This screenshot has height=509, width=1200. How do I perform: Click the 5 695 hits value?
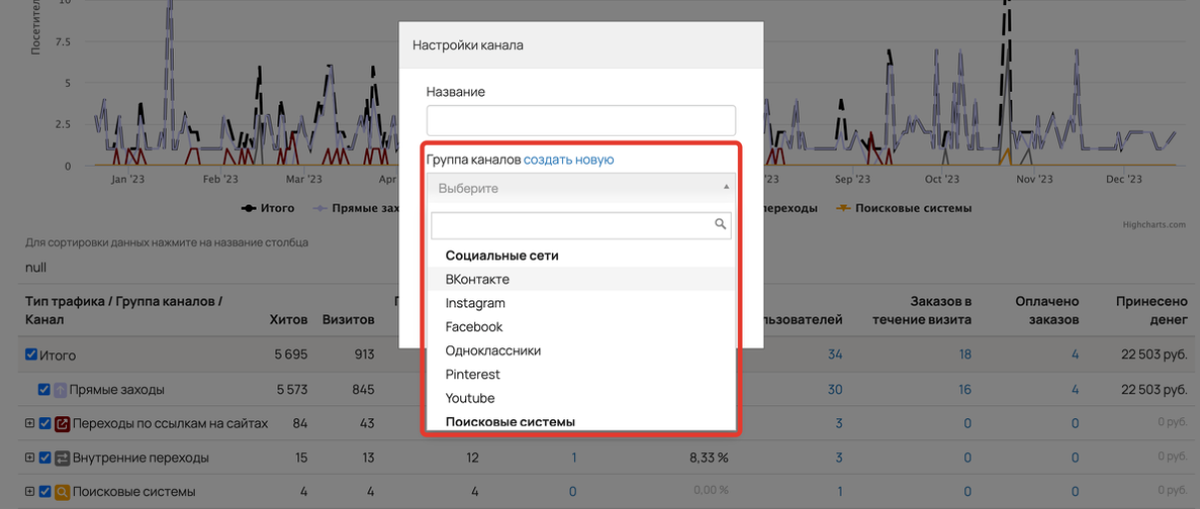tap(289, 355)
